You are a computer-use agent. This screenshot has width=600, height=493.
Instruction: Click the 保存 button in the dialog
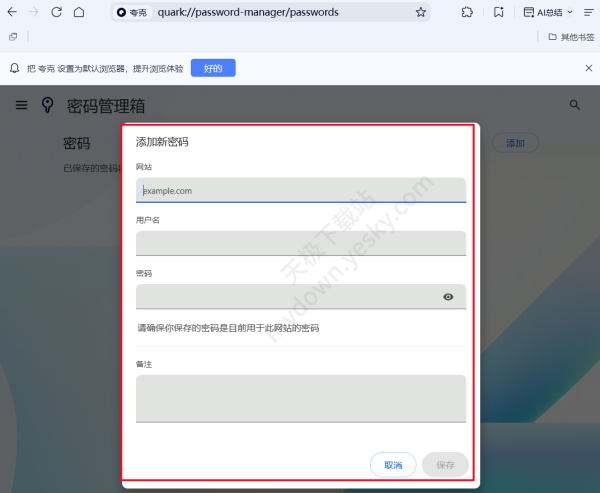tap(445, 465)
